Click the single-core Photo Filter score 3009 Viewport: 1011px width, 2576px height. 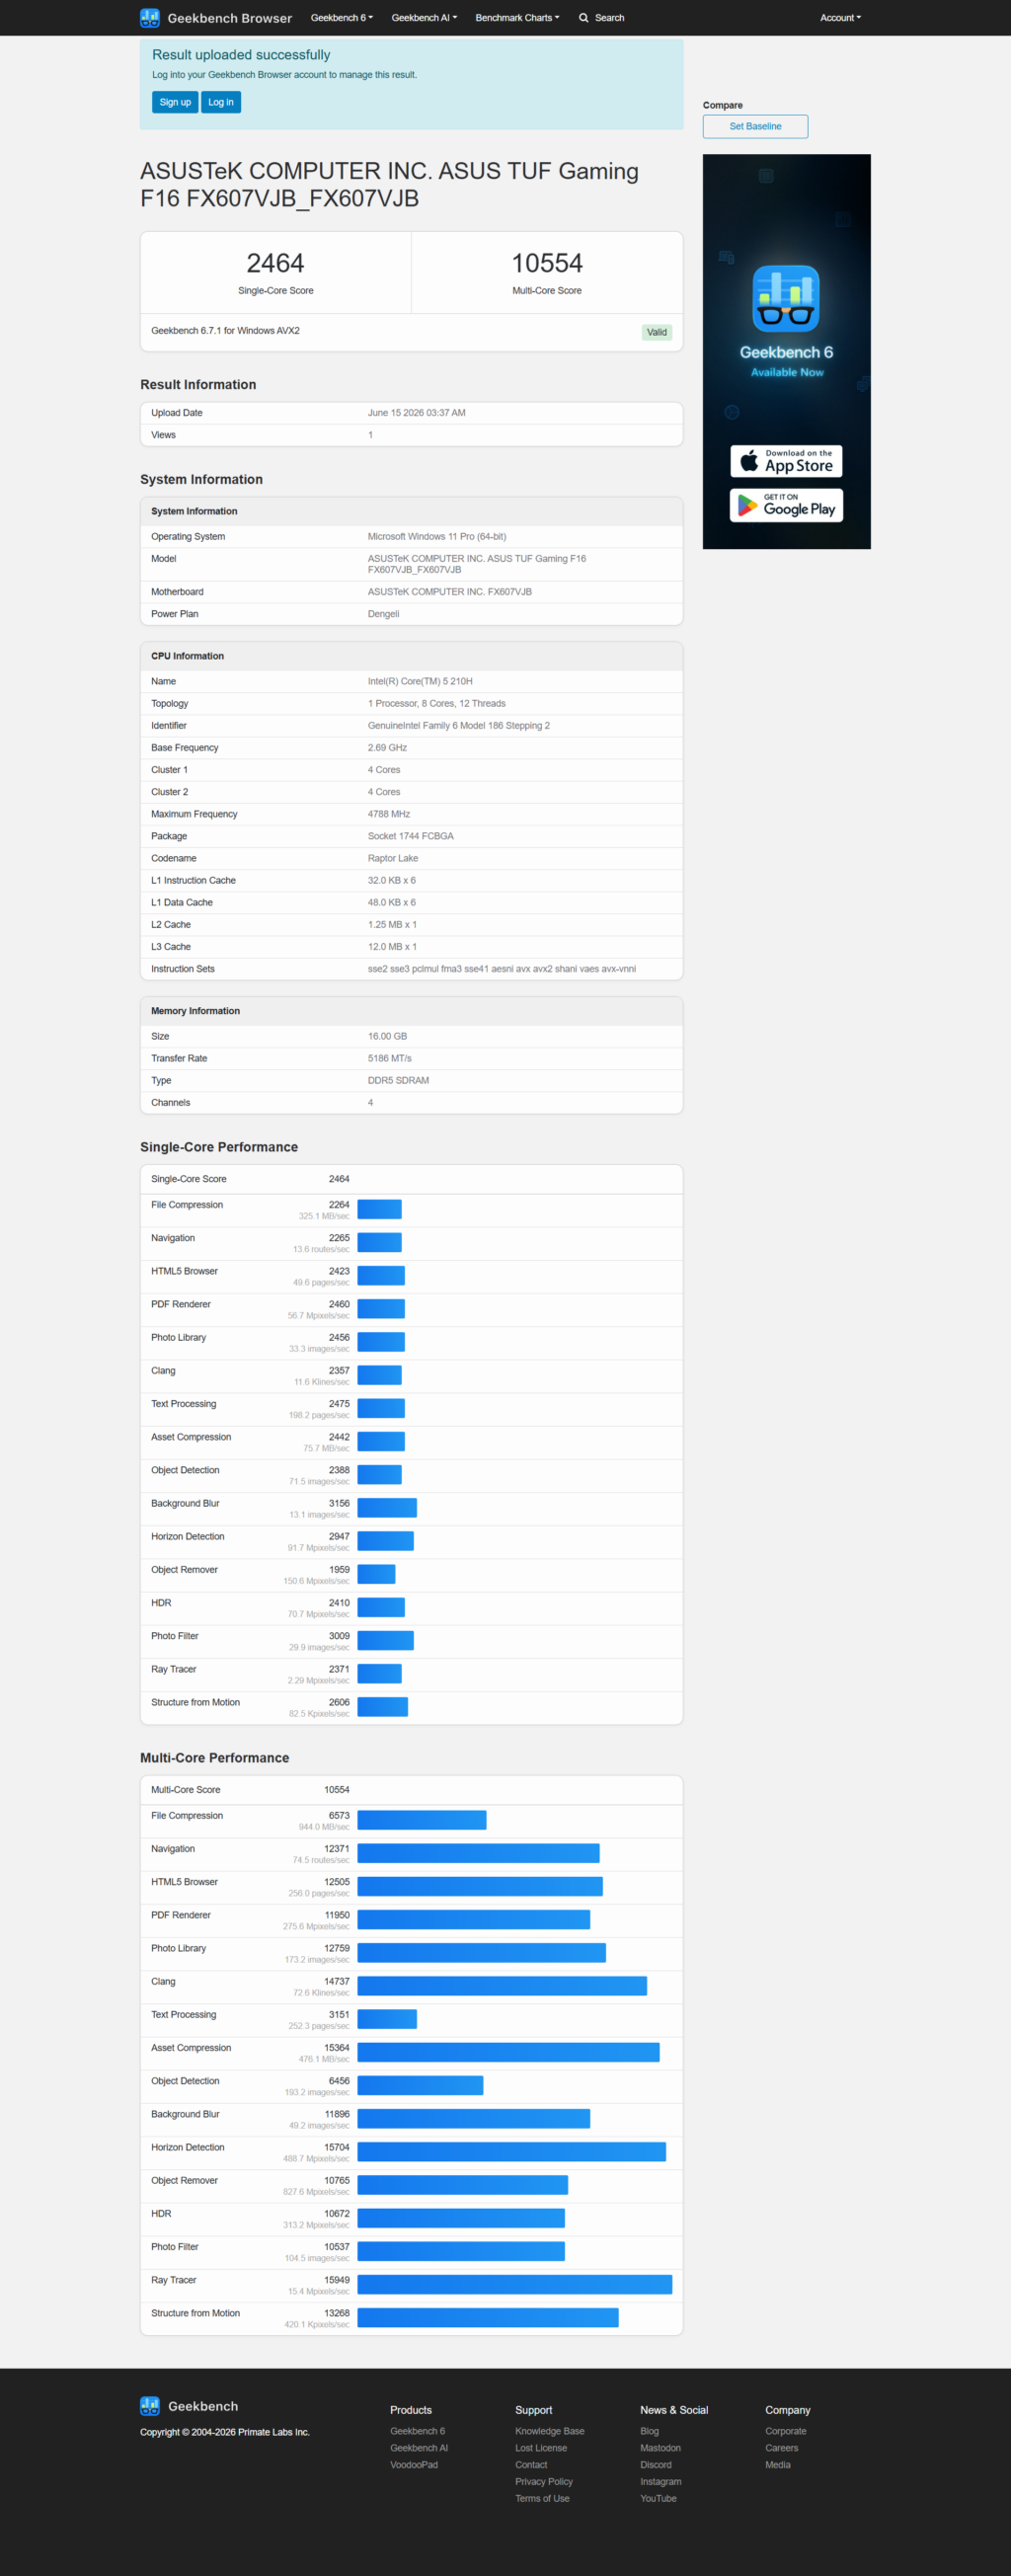tap(339, 1636)
